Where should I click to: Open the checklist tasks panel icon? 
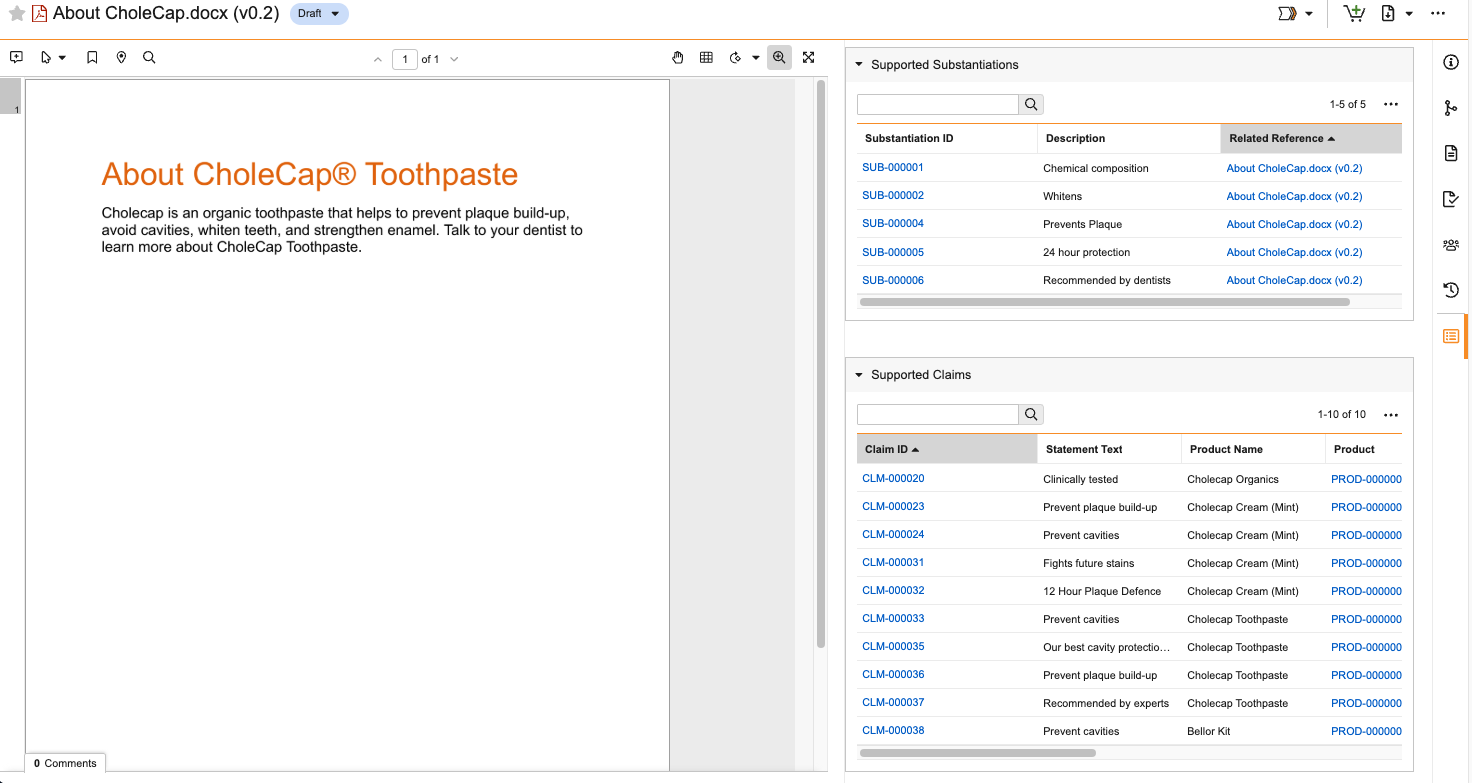pyautogui.click(x=1451, y=199)
